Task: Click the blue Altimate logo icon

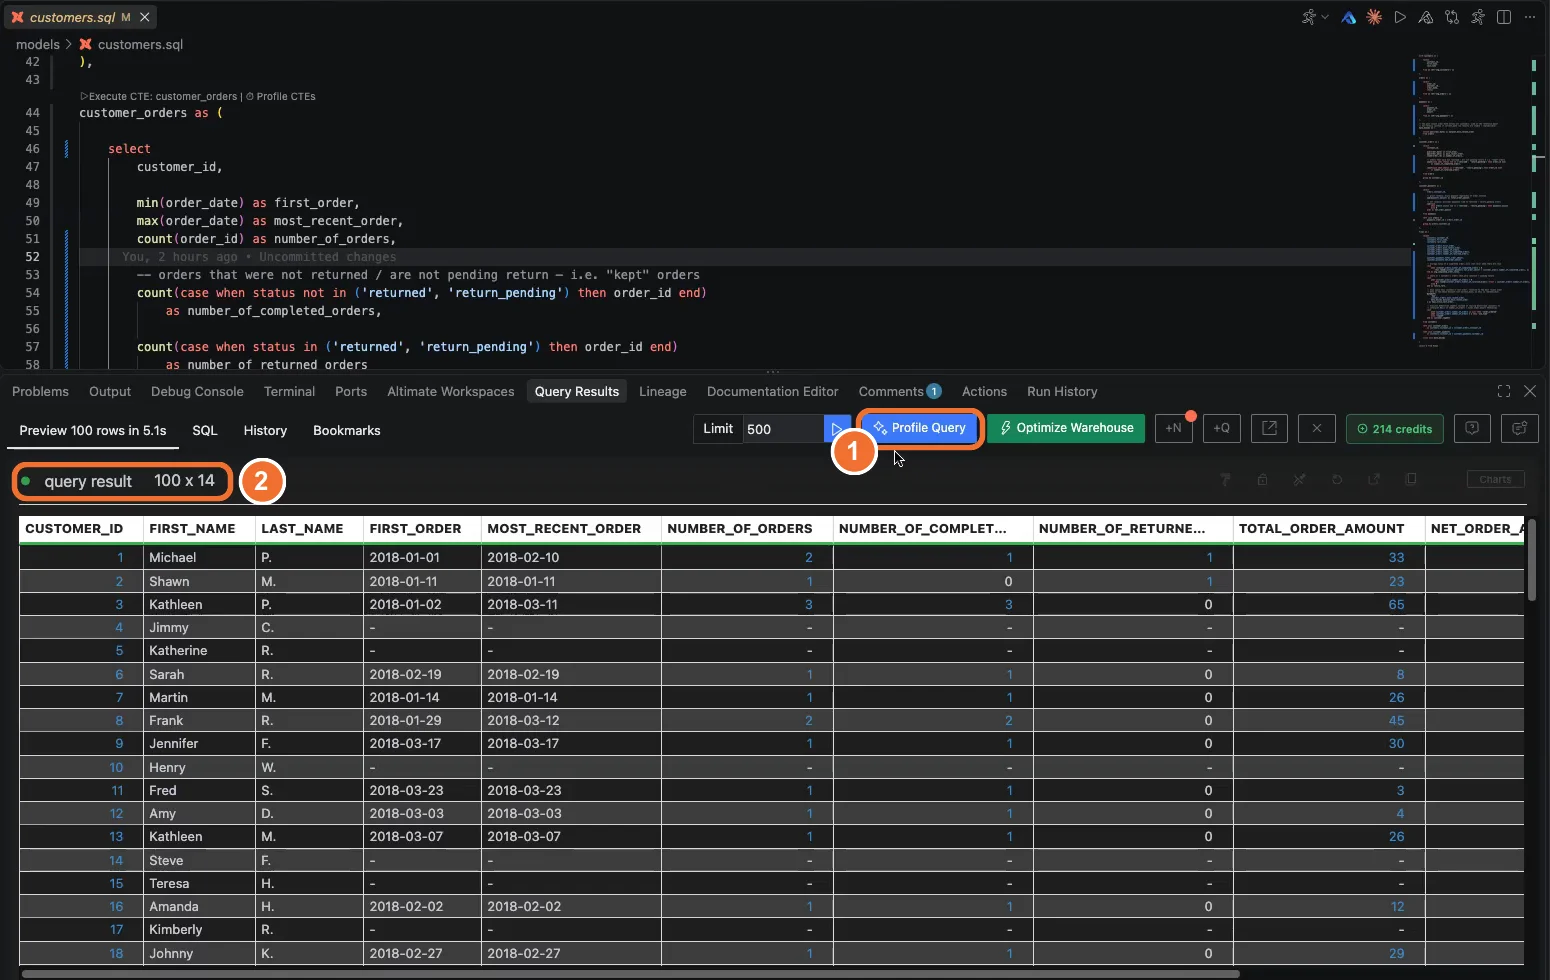Action: tap(1349, 17)
